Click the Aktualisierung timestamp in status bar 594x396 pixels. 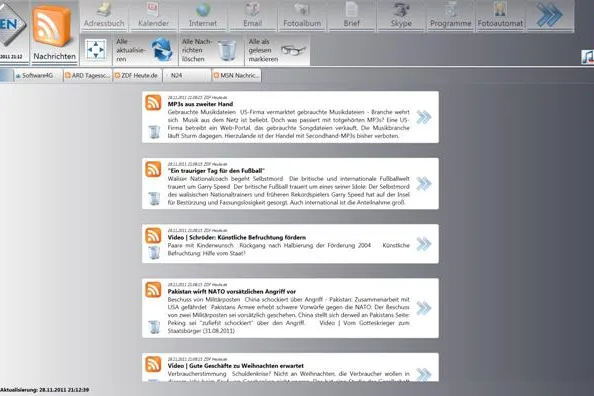coord(44,390)
